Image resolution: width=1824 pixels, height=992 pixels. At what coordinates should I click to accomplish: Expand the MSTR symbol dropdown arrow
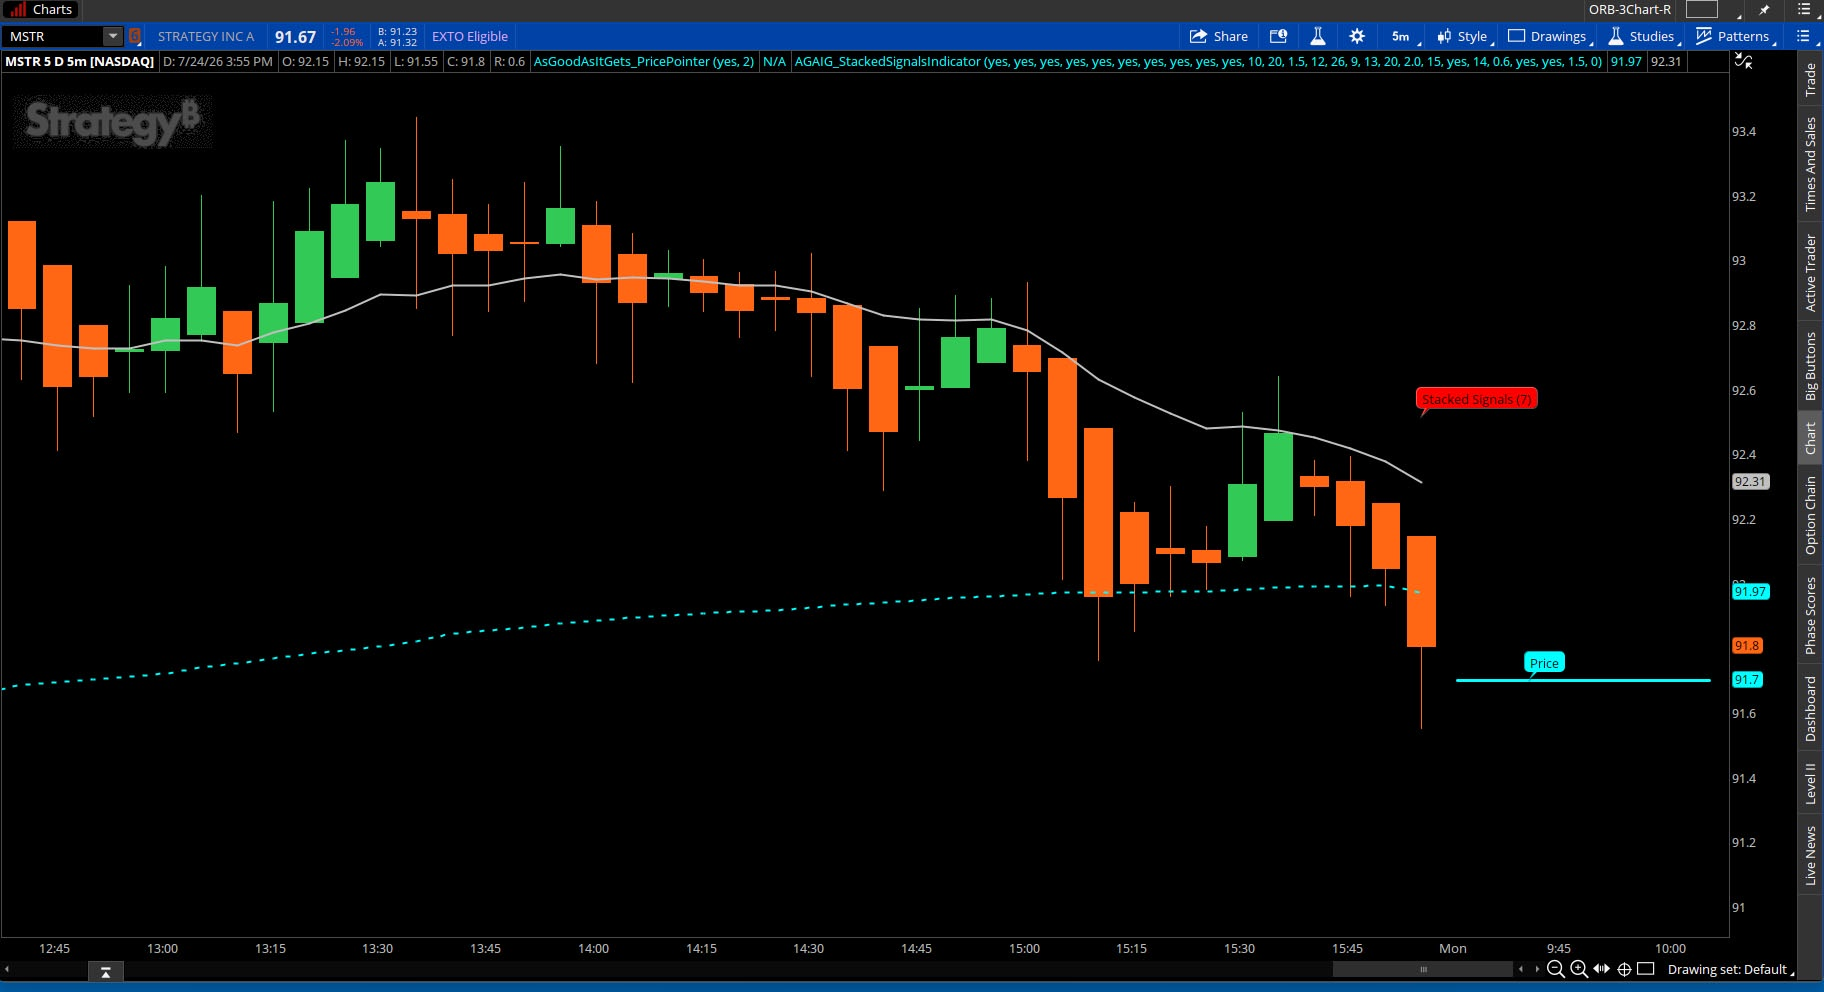(x=113, y=36)
